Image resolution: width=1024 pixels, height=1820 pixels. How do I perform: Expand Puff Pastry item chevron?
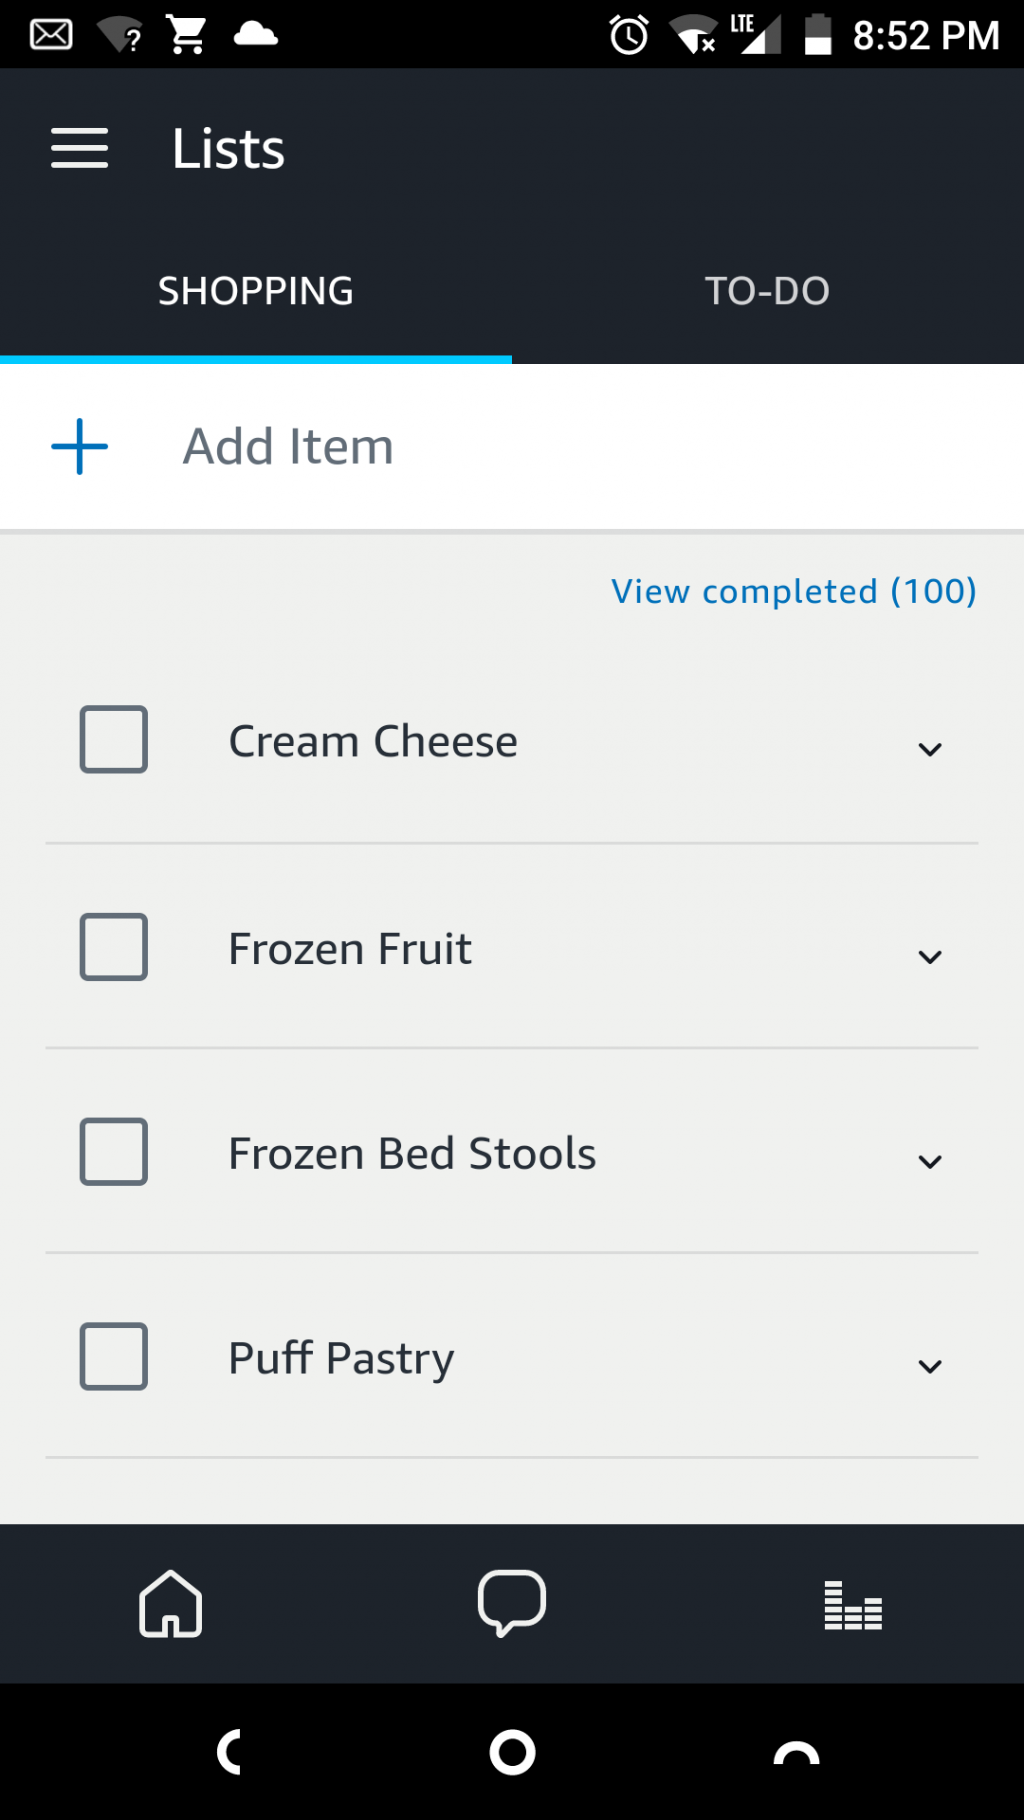tap(930, 1366)
